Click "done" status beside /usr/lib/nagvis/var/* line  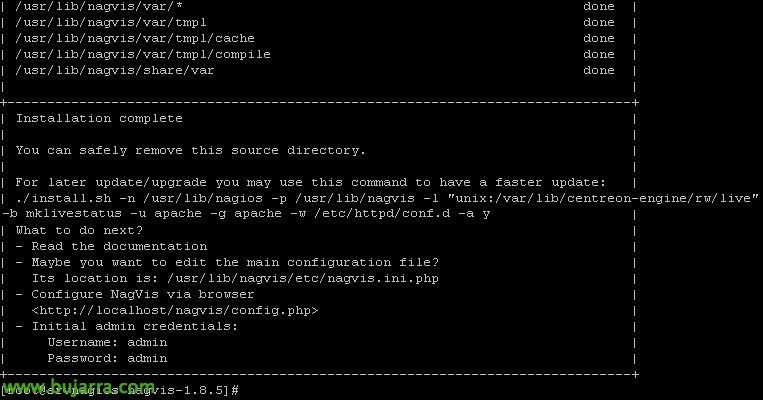(598, 6)
